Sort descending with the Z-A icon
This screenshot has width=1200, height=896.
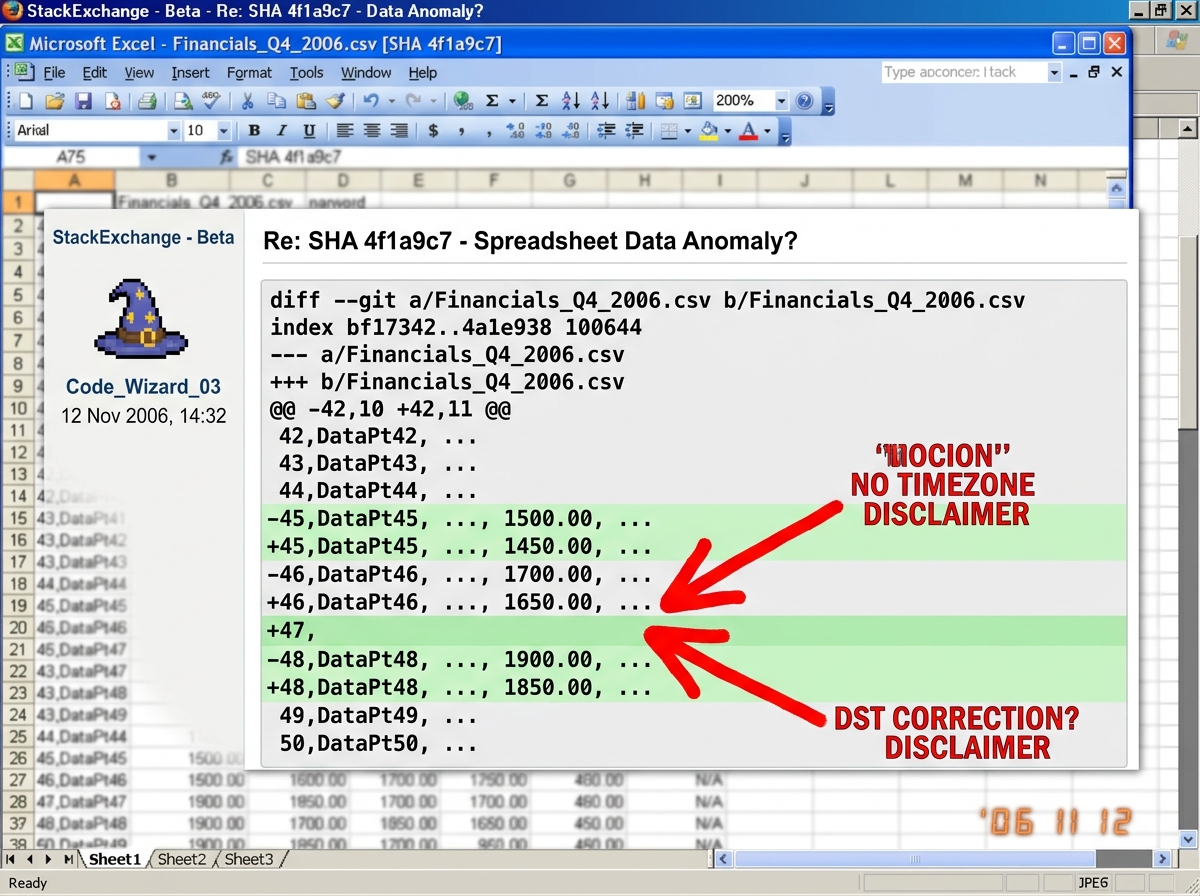(x=600, y=101)
